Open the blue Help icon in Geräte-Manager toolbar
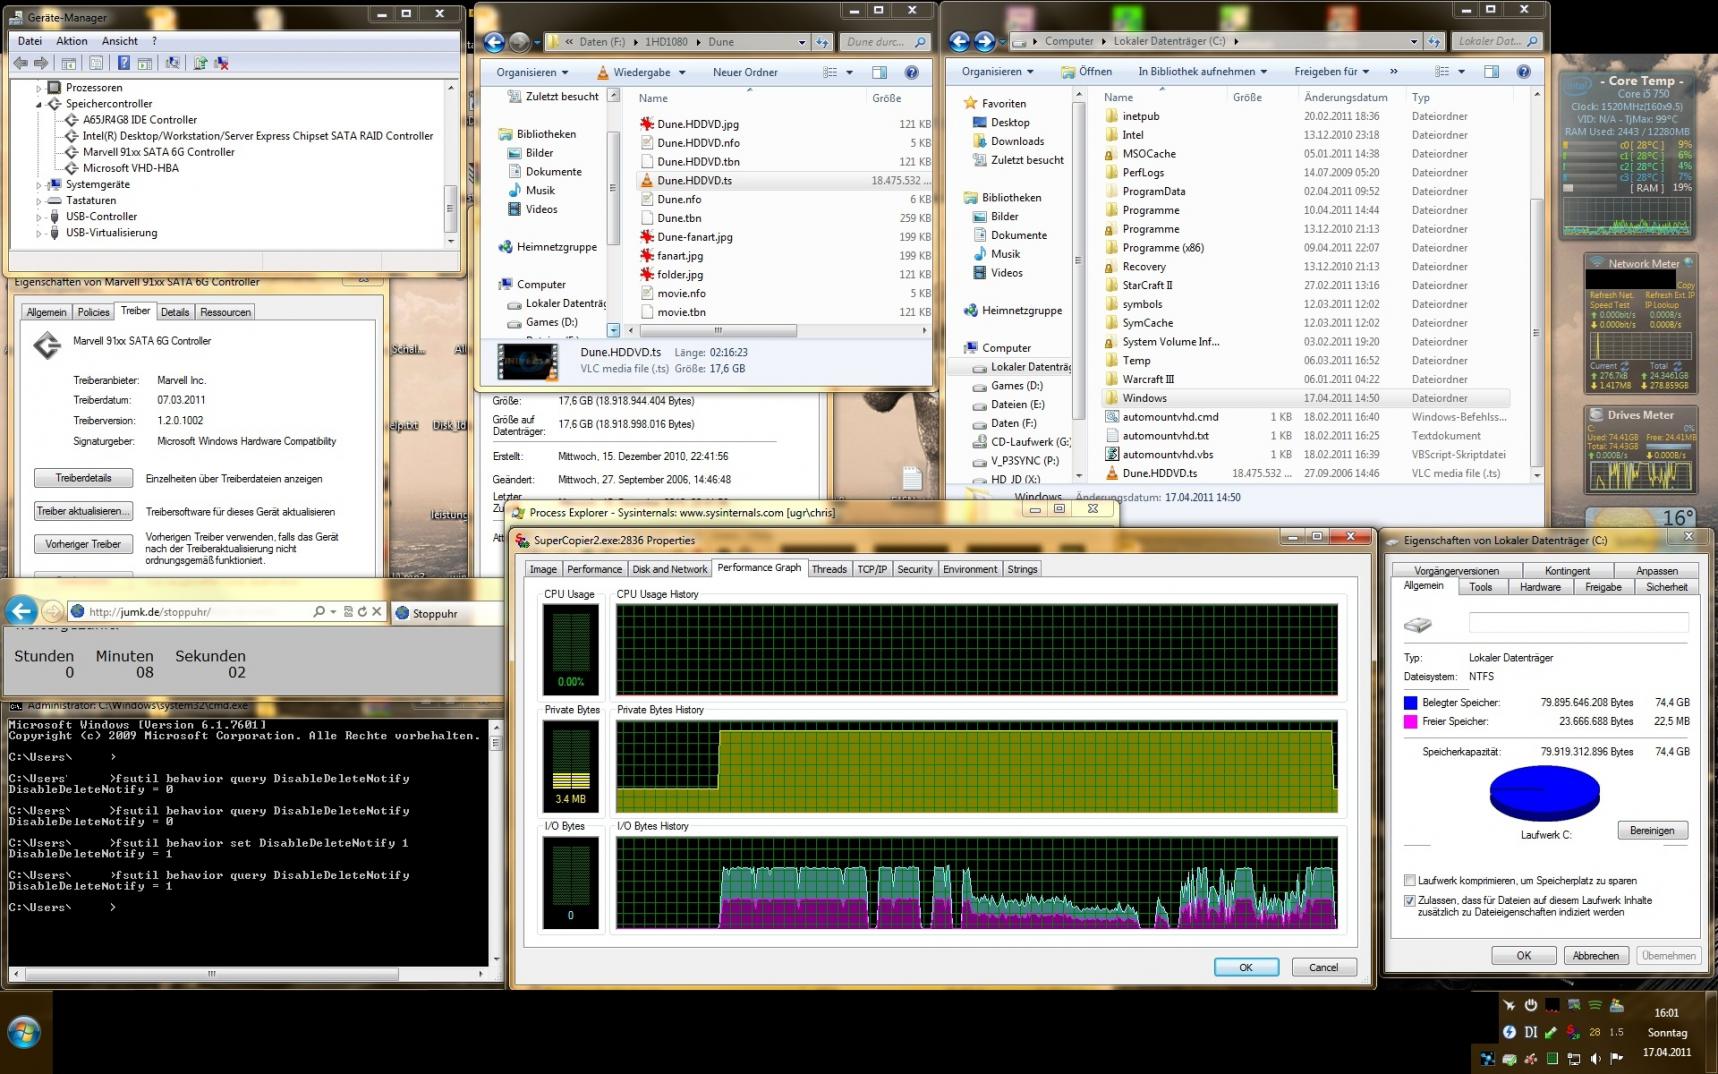The image size is (1718, 1074). [123, 63]
